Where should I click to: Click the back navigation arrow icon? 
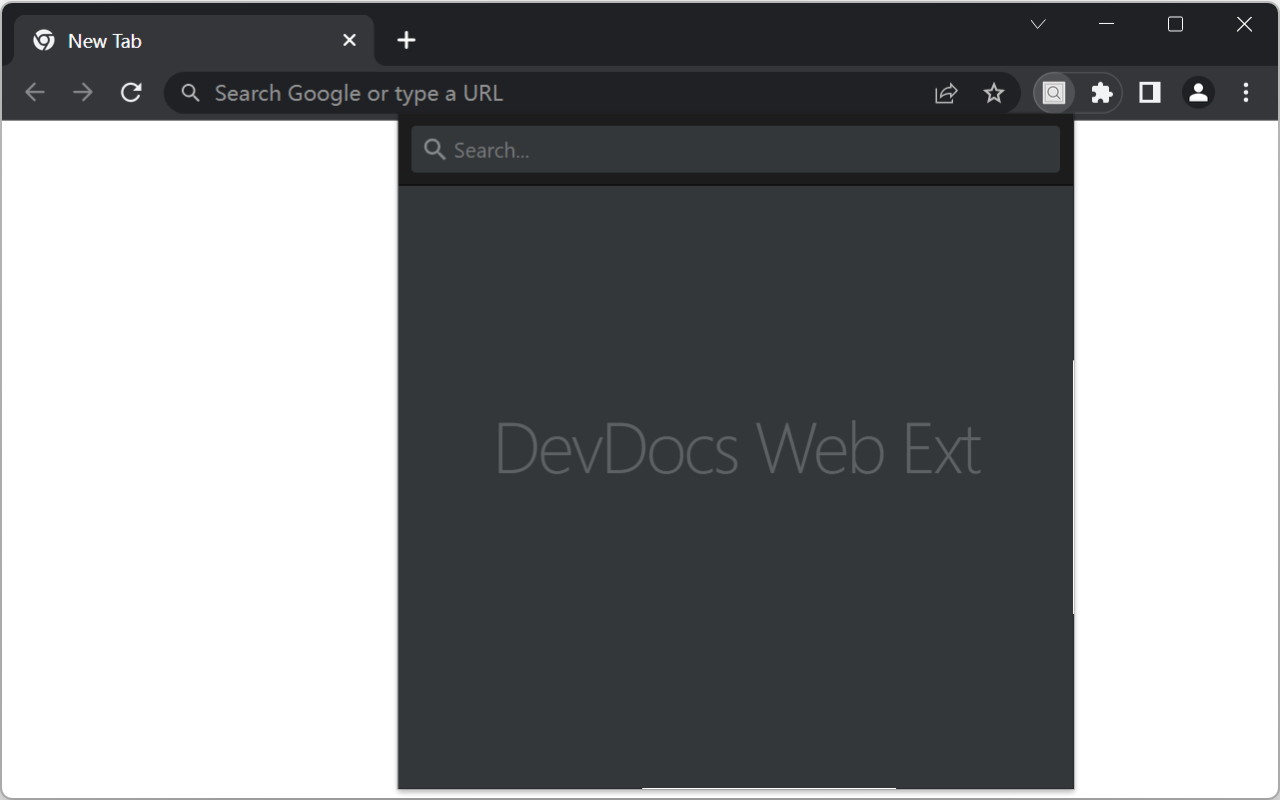(35, 92)
